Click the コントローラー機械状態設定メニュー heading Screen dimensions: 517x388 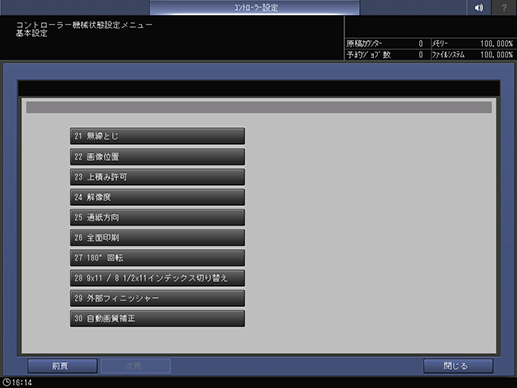pos(84,25)
